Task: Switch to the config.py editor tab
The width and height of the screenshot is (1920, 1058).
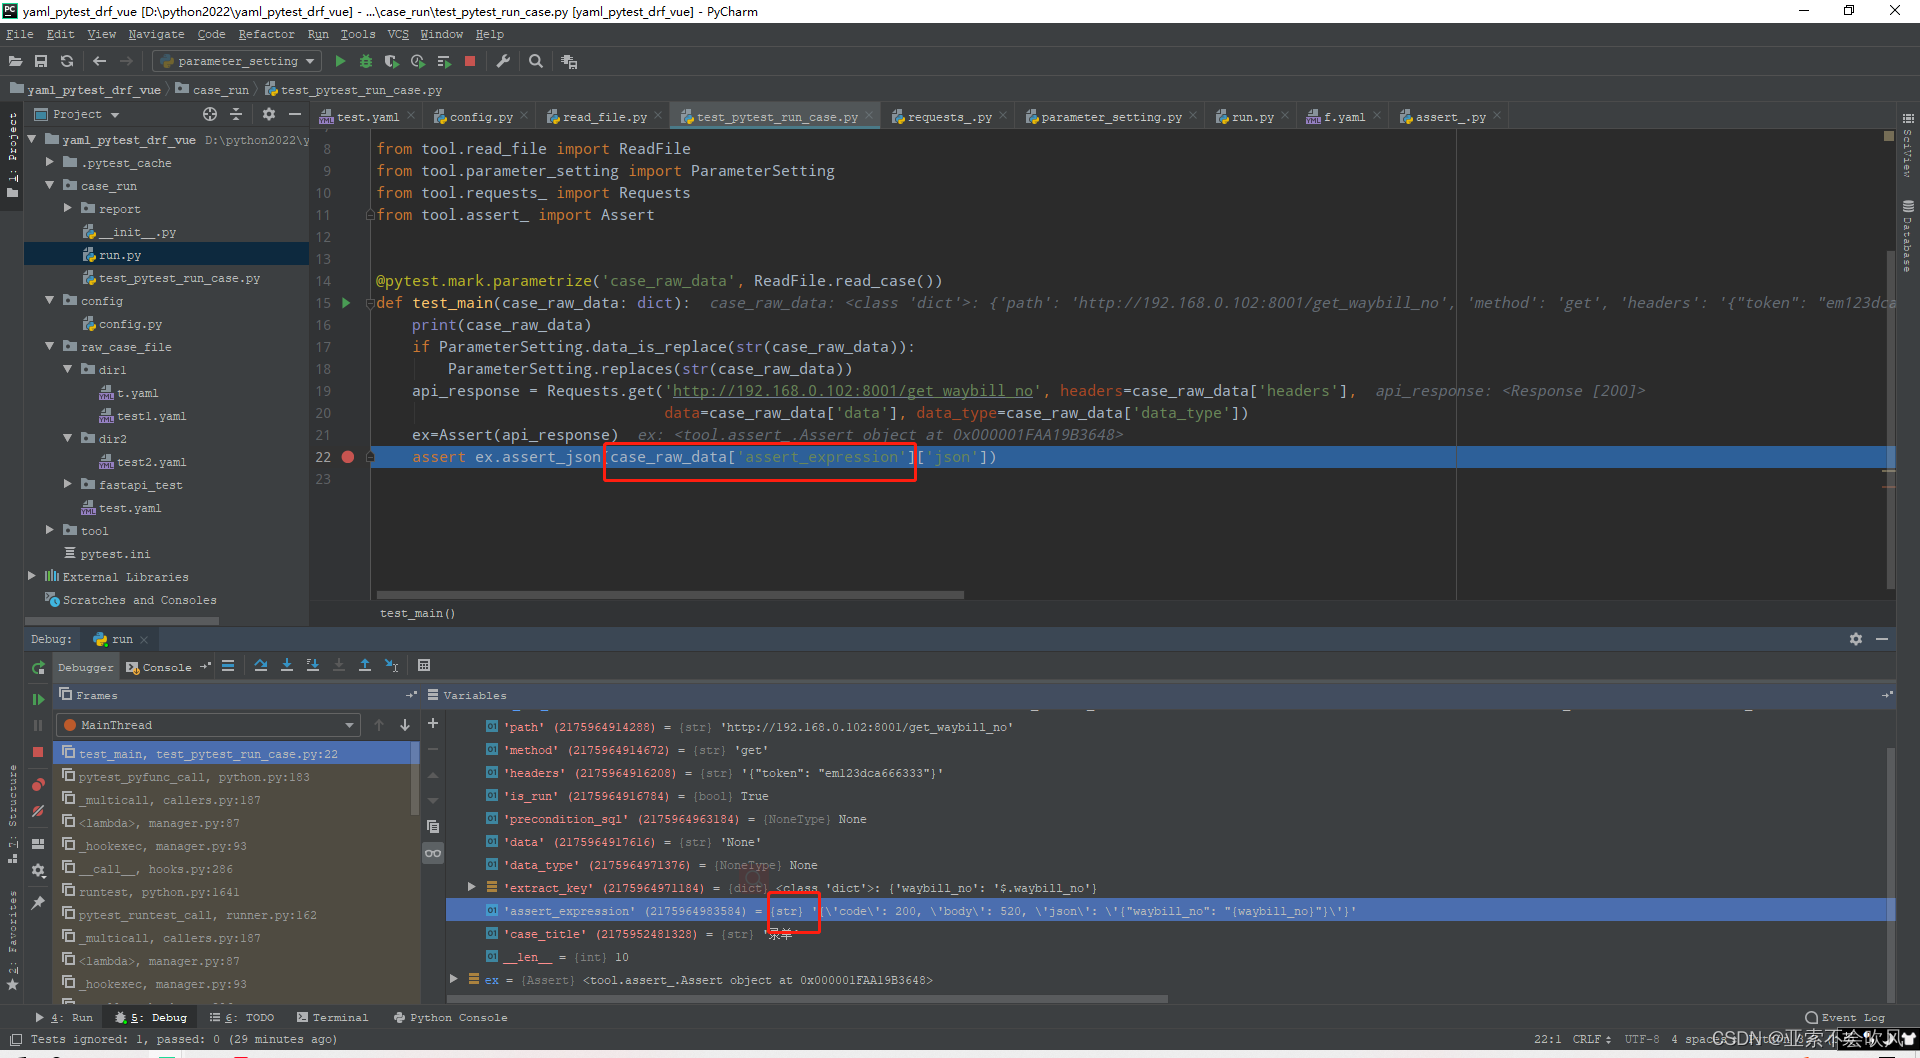Action: tap(481, 117)
